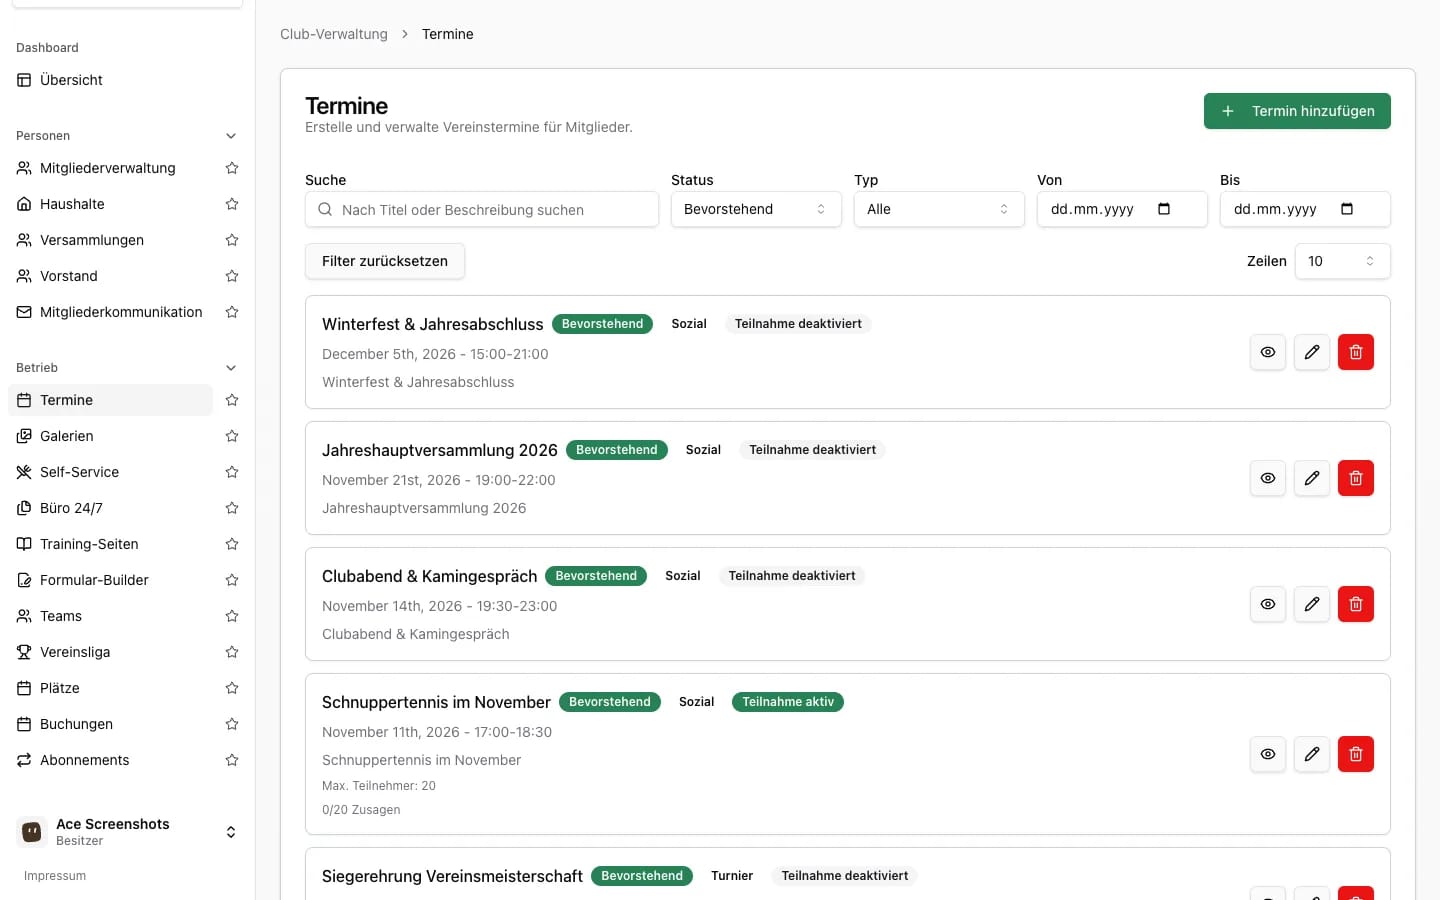Edit the Clubabend & Kamingespräch event
Image resolution: width=1440 pixels, height=900 pixels.
(x=1312, y=604)
